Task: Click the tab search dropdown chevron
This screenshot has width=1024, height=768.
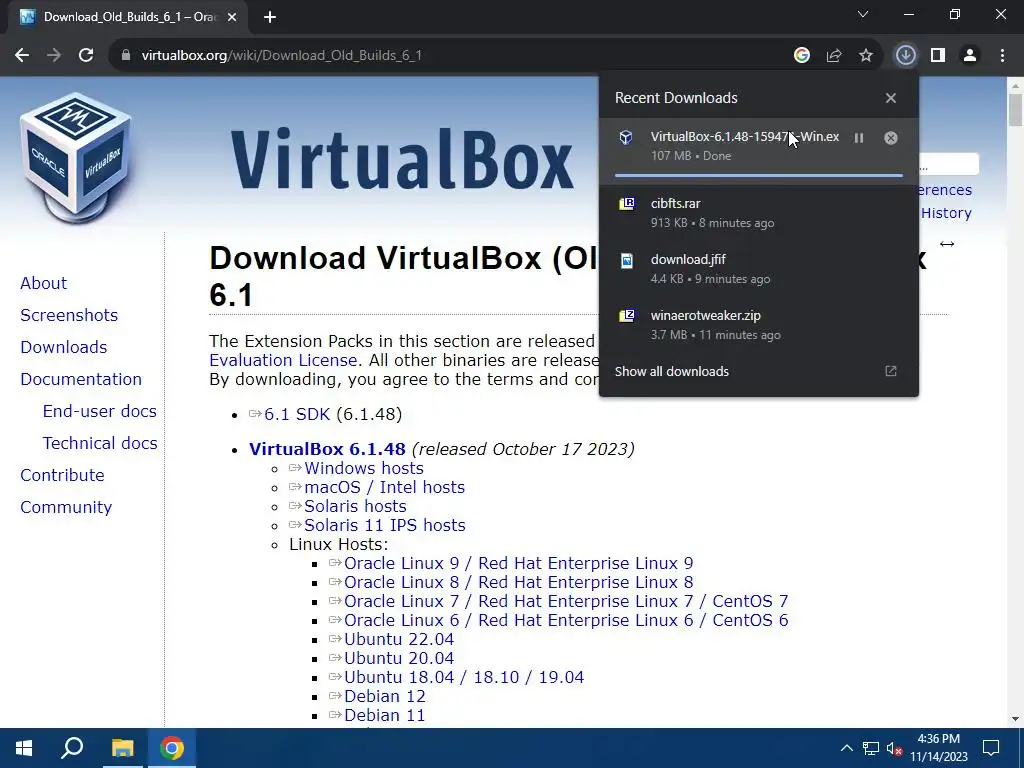Action: pyautogui.click(x=863, y=14)
